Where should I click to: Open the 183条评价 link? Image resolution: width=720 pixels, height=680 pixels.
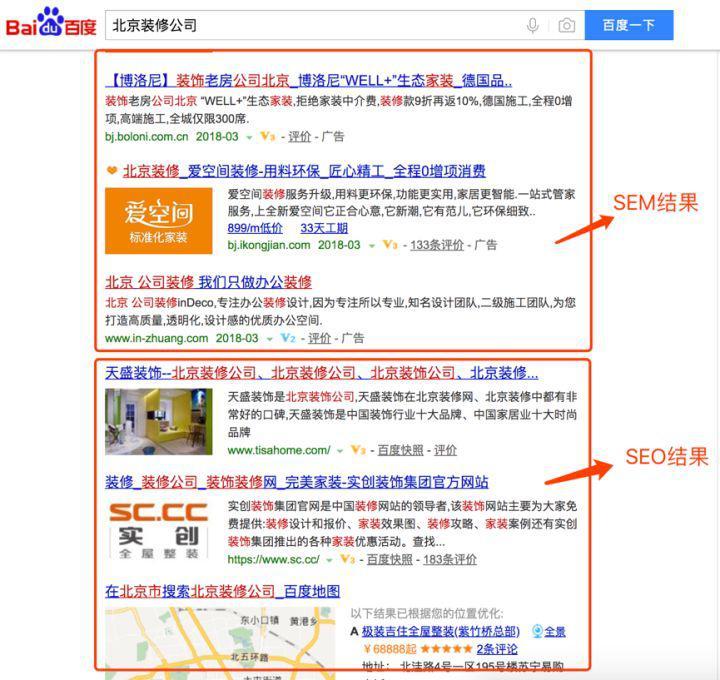coord(450,560)
